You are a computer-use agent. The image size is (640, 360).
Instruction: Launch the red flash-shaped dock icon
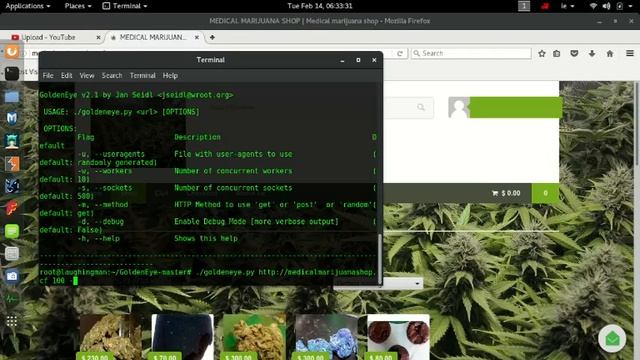click(12, 209)
